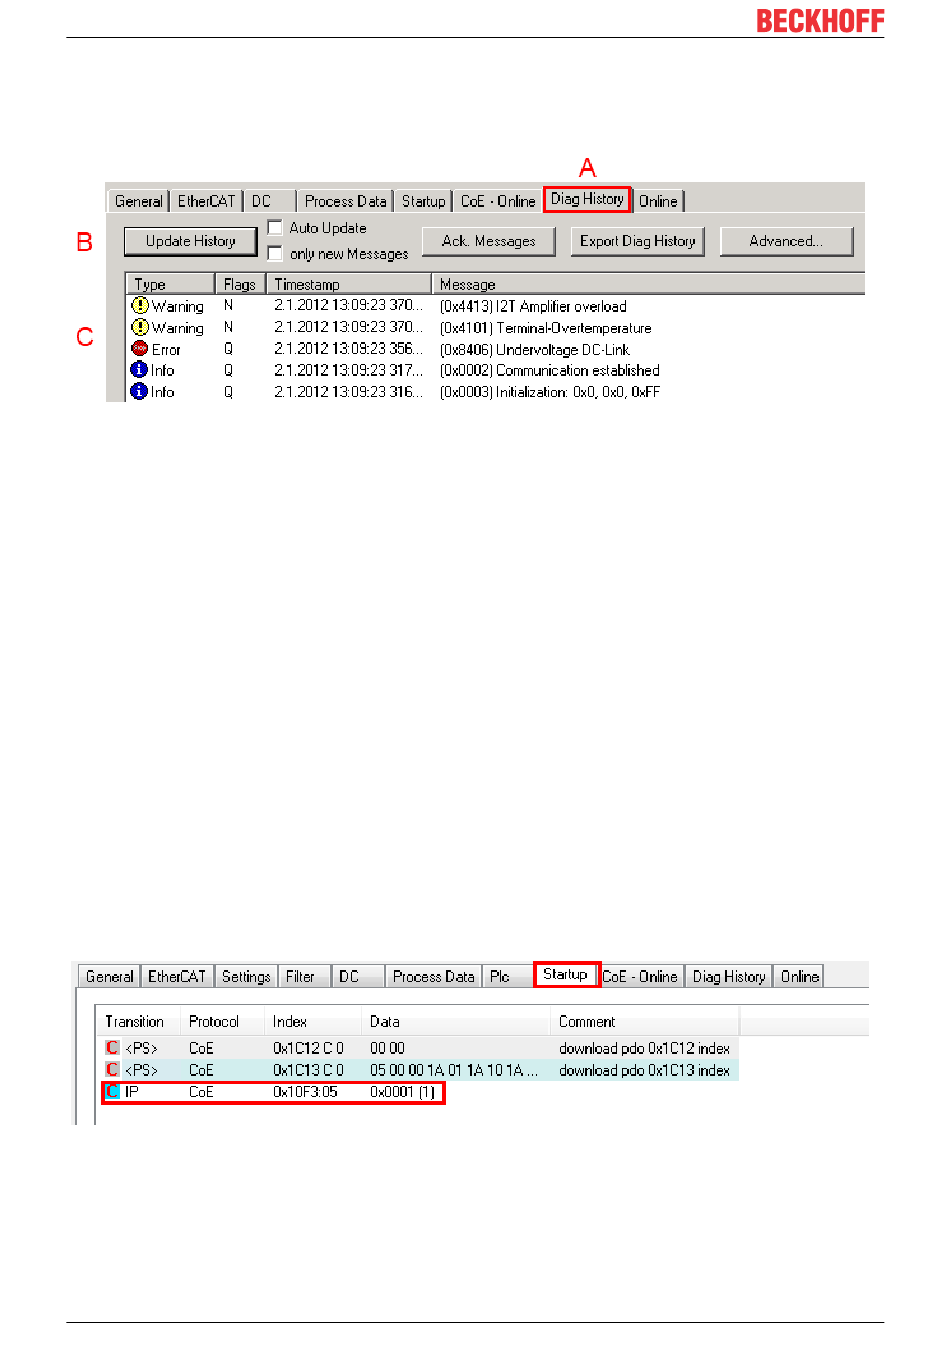The width and height of the screenshot is (950, 1369).
Task: Click comment download pdo 0x1C13 index
Action: tap(644, 1070)
